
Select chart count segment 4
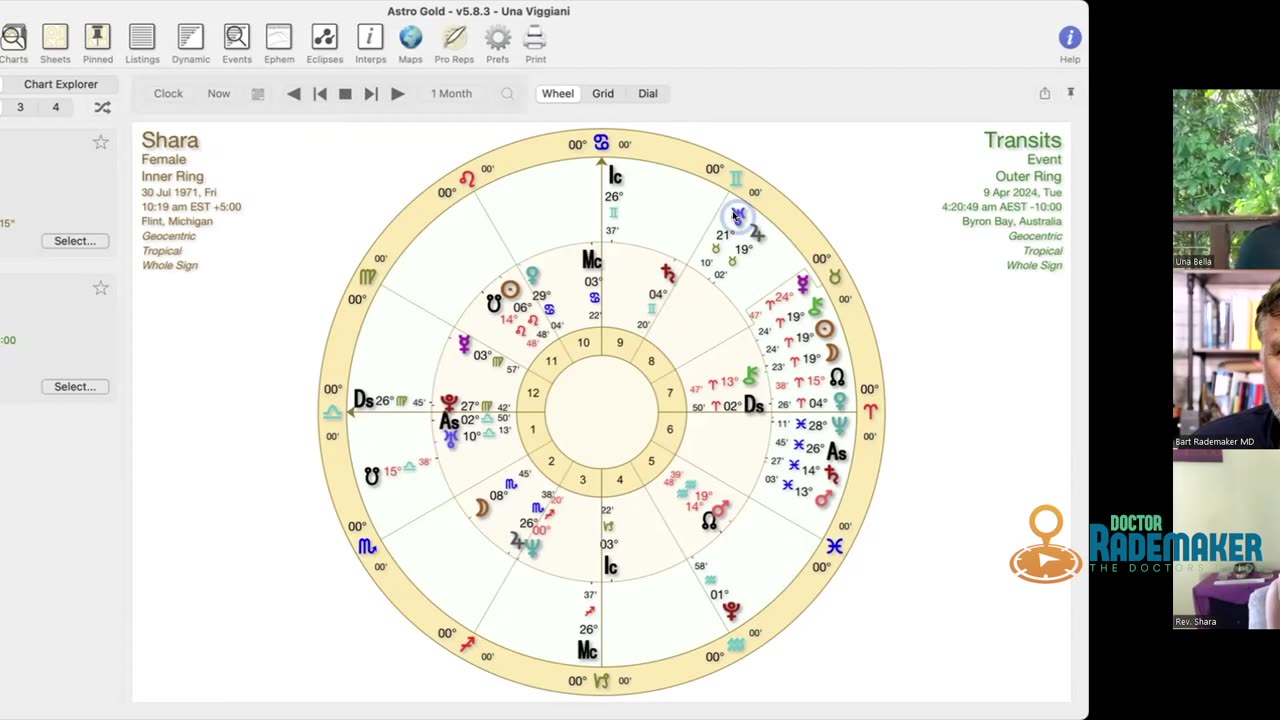pyautogui.click(x=55, y=107)
